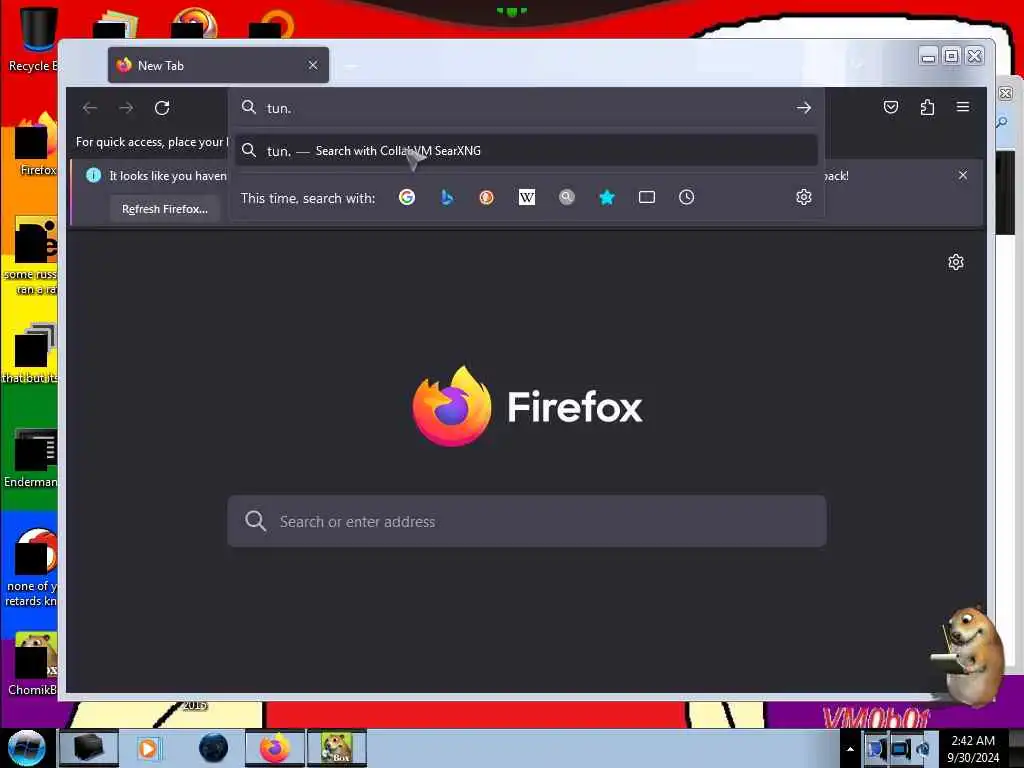Search this time with DuckDuckGo
This screenshot has height=768, width=1024.
[487, 197]
